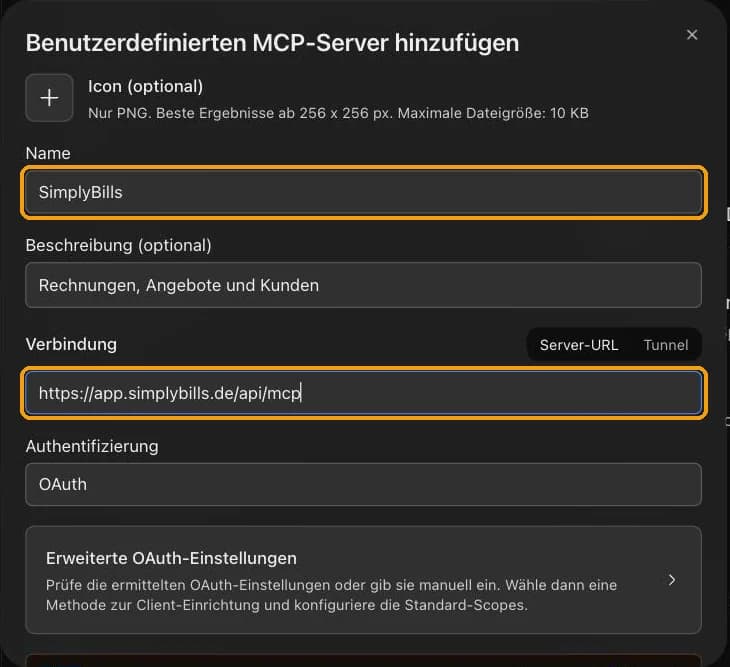The height and width of the screenshot is (667, 730).
Task: Click the Beschreibung (optional) label
Action: pyautogui.click(x=118, y=245)
